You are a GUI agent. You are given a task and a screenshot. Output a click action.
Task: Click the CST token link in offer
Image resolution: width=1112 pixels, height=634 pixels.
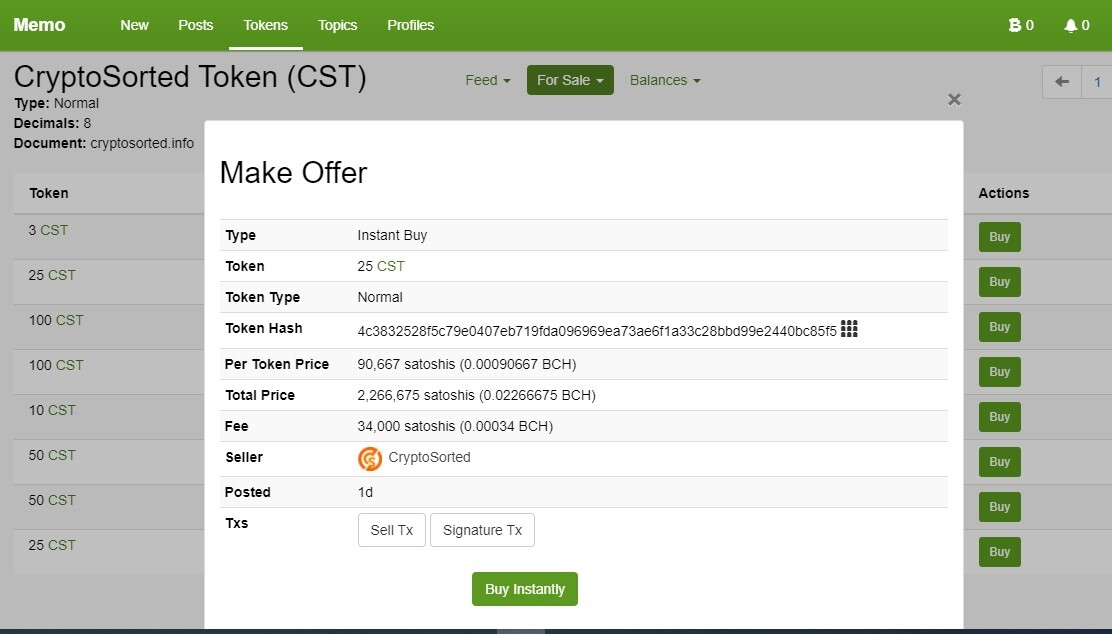pyautogui.click(x=391, y=266)
